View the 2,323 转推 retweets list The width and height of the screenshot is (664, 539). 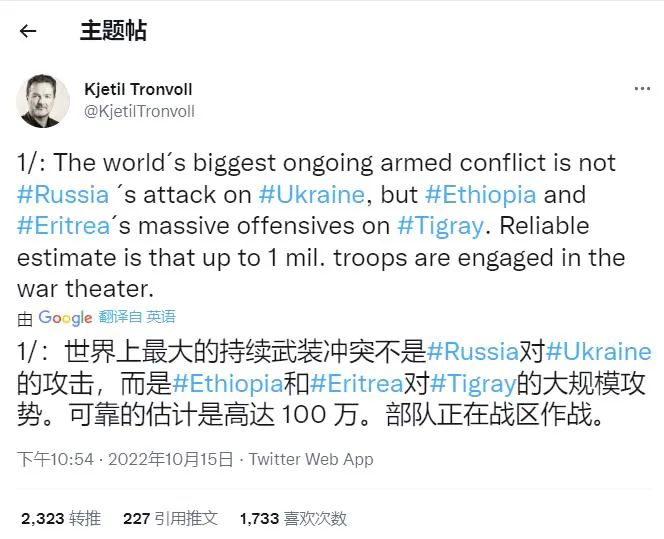[61, 519]
